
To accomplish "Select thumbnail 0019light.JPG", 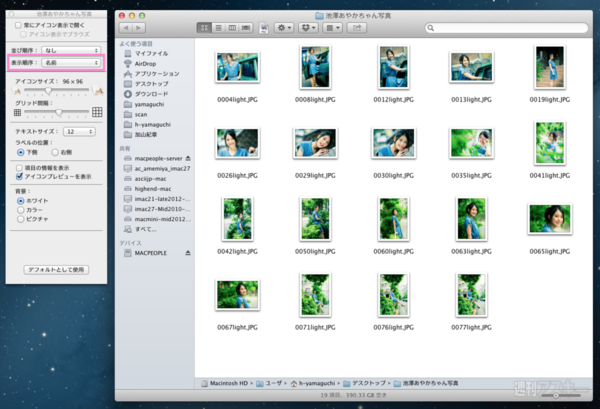I will (x=550, y=67).
